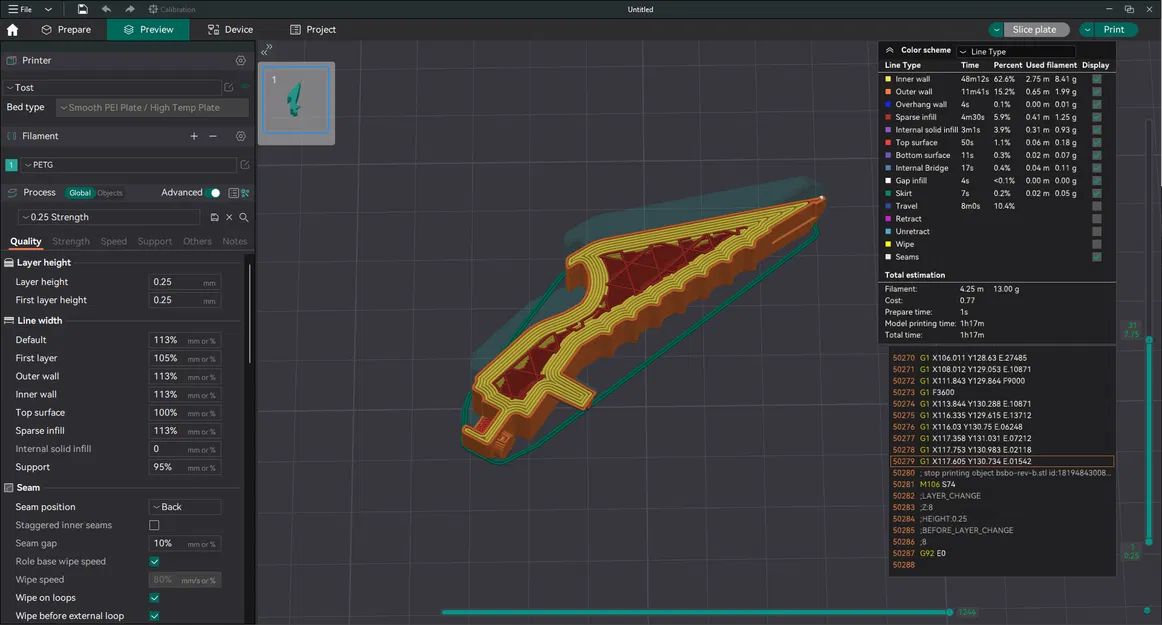Switch to the Prepare tab
1162x625 pixels.
(66, 30)
